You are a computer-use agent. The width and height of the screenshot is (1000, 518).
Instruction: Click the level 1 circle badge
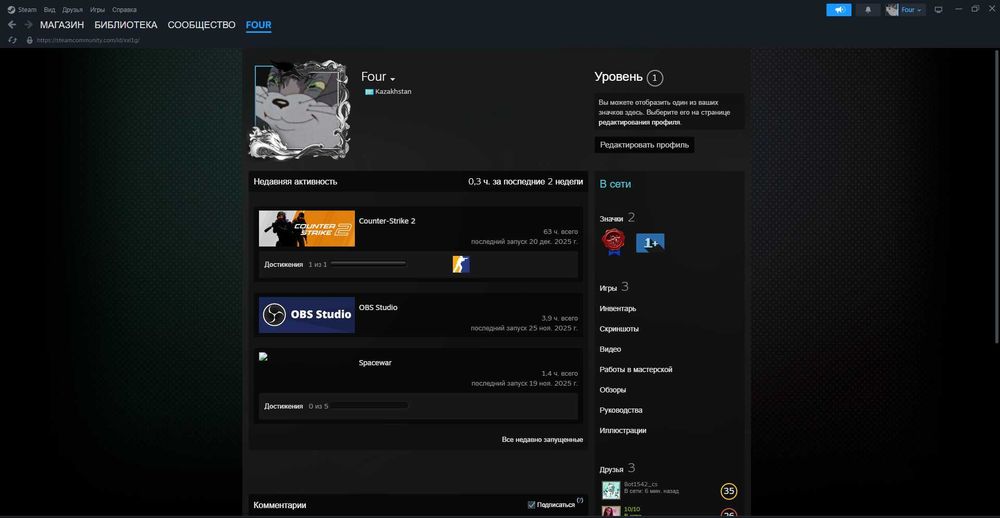[x=654, y=78]
